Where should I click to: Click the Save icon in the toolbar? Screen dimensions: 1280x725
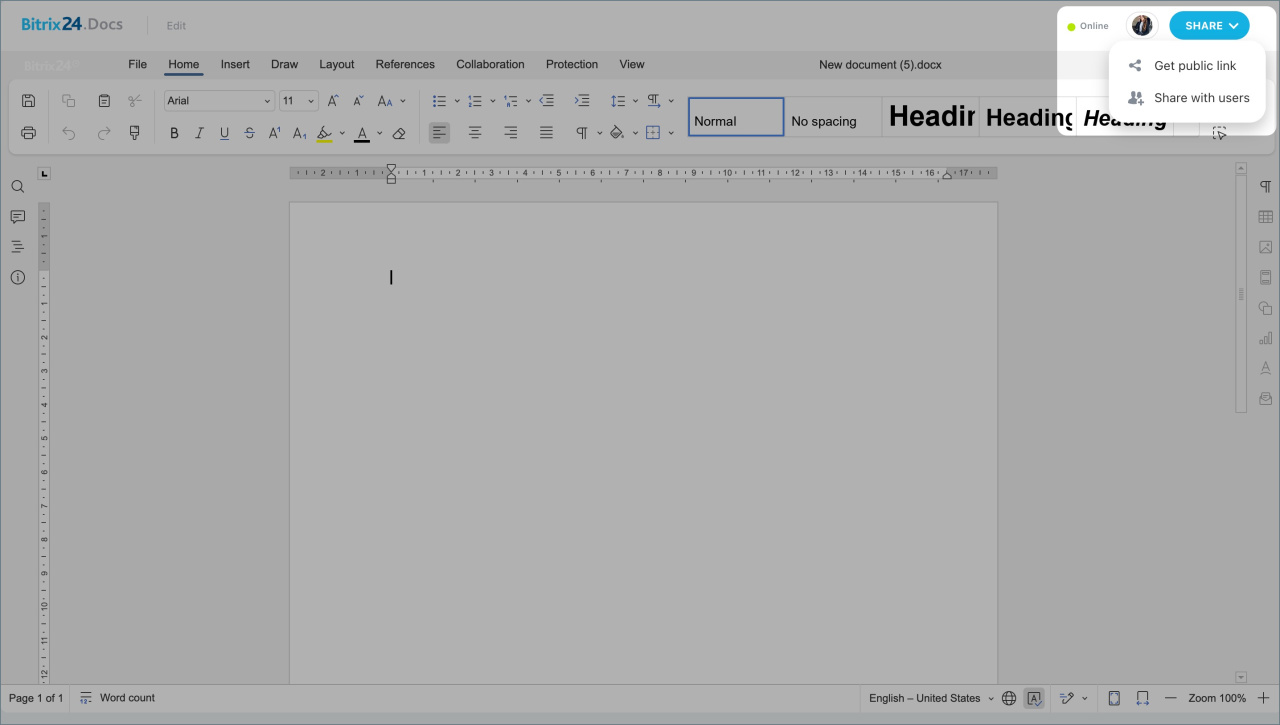[x=28, y=101]
